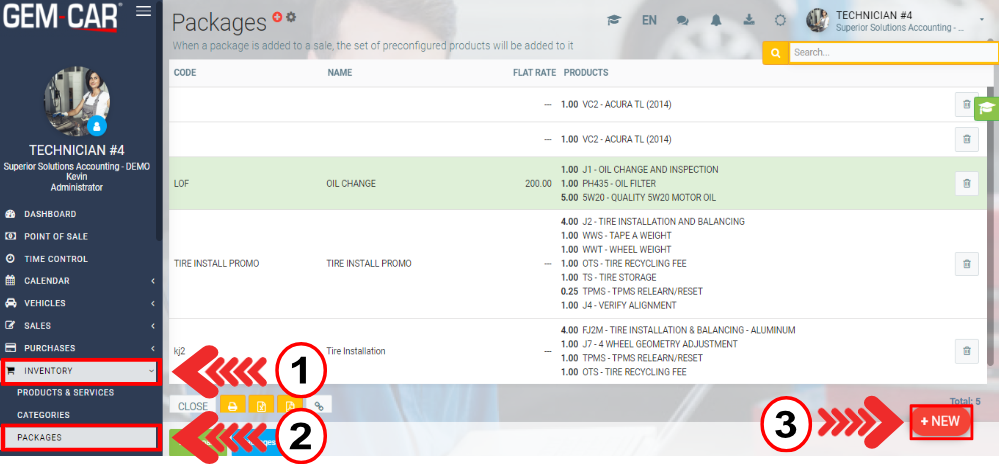Toggle the hamburger sidebar menu
The height and width of the screenshot is (464, 999).
click(x=144, y=11)
